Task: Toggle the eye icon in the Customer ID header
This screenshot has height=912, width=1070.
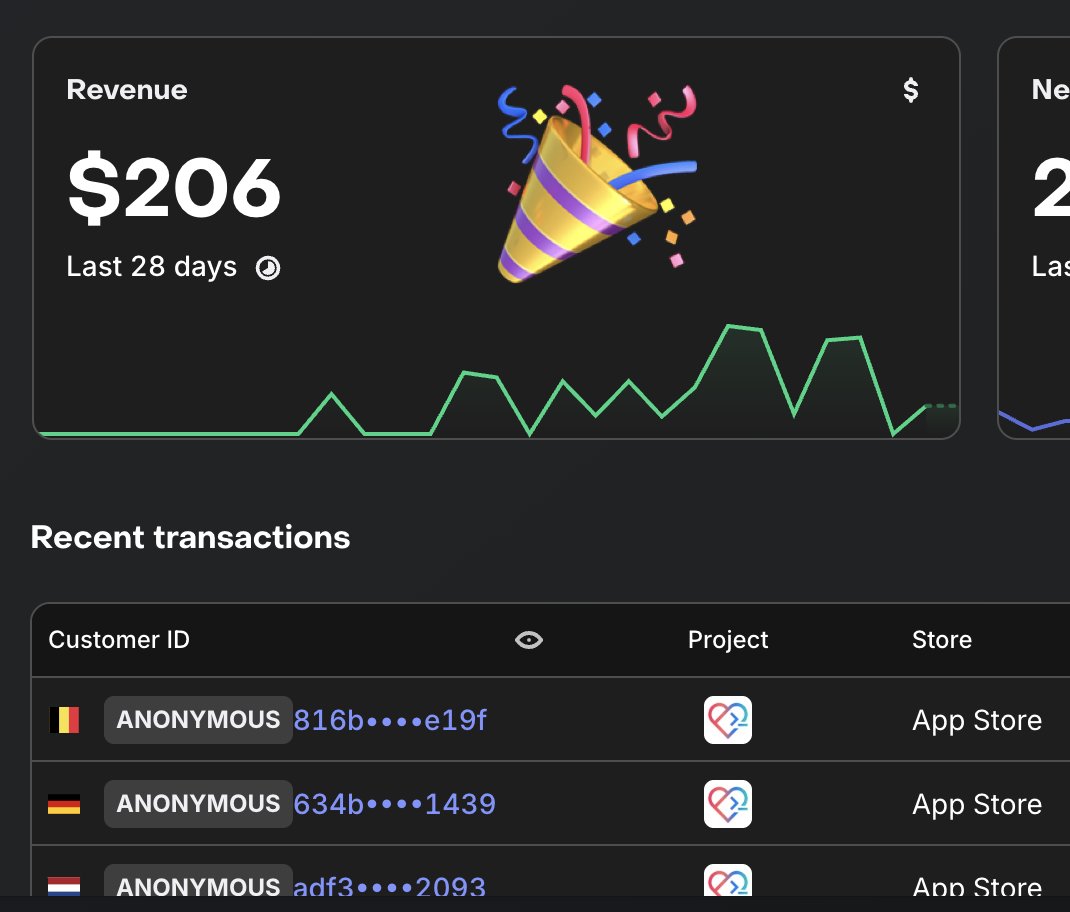Action: (529, 640)
